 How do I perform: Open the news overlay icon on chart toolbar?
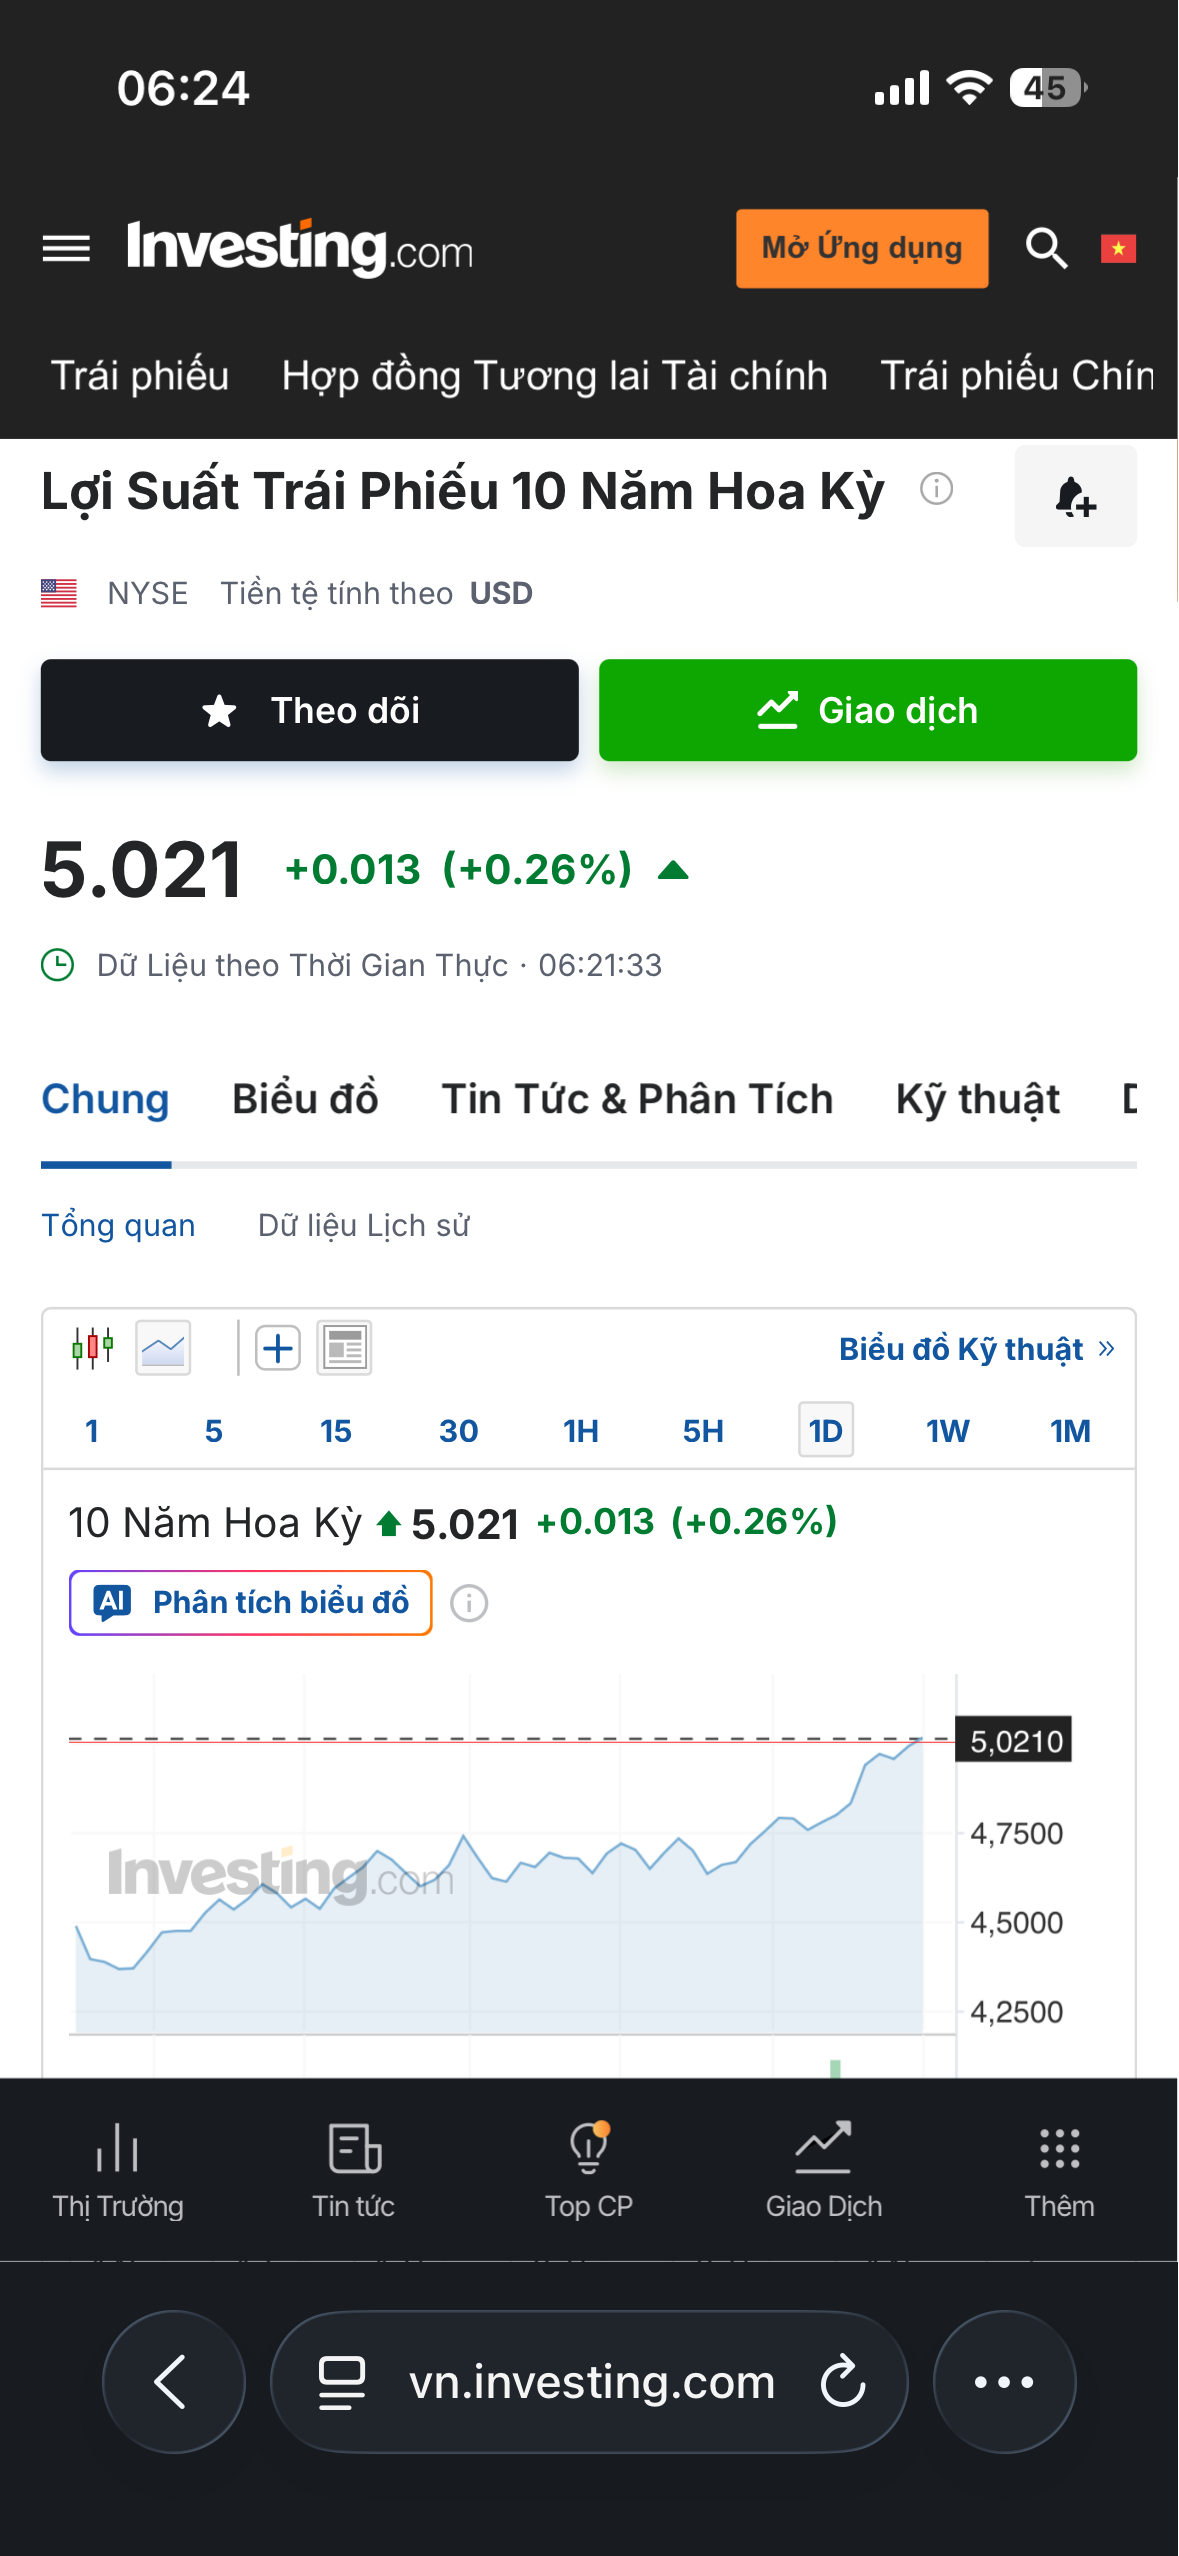click(x=344, y=1348)
